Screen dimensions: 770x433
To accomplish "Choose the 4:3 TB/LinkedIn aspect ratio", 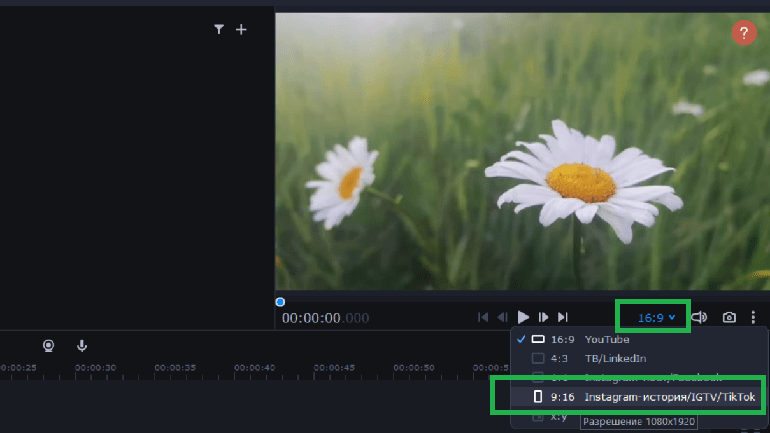I will click(600, 358).
